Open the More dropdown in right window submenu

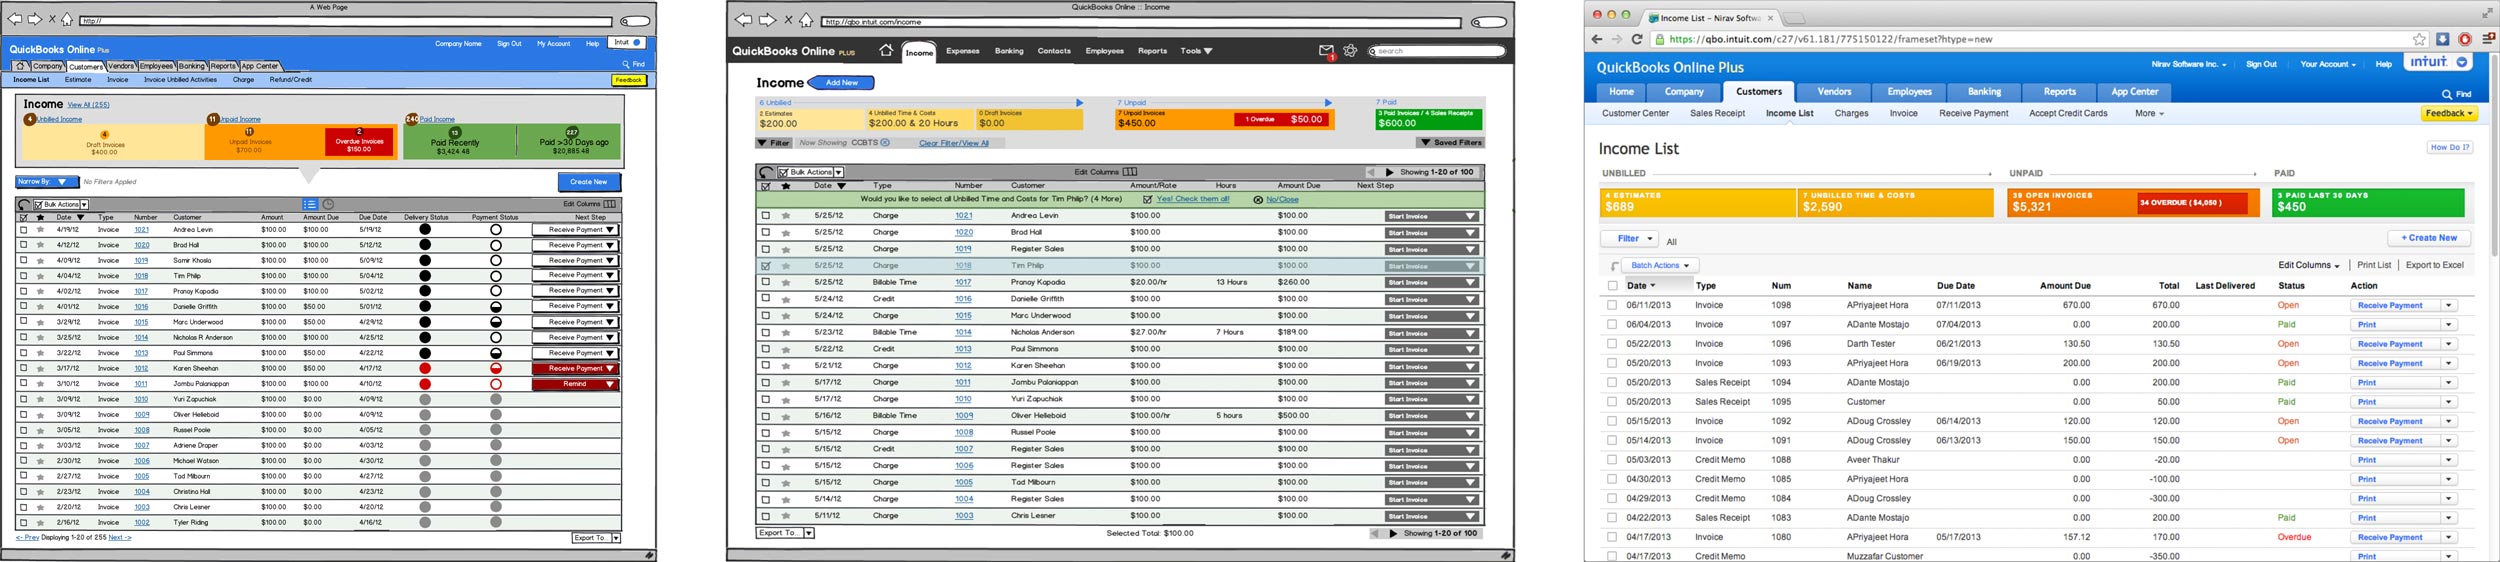[x=2149, y=114]
